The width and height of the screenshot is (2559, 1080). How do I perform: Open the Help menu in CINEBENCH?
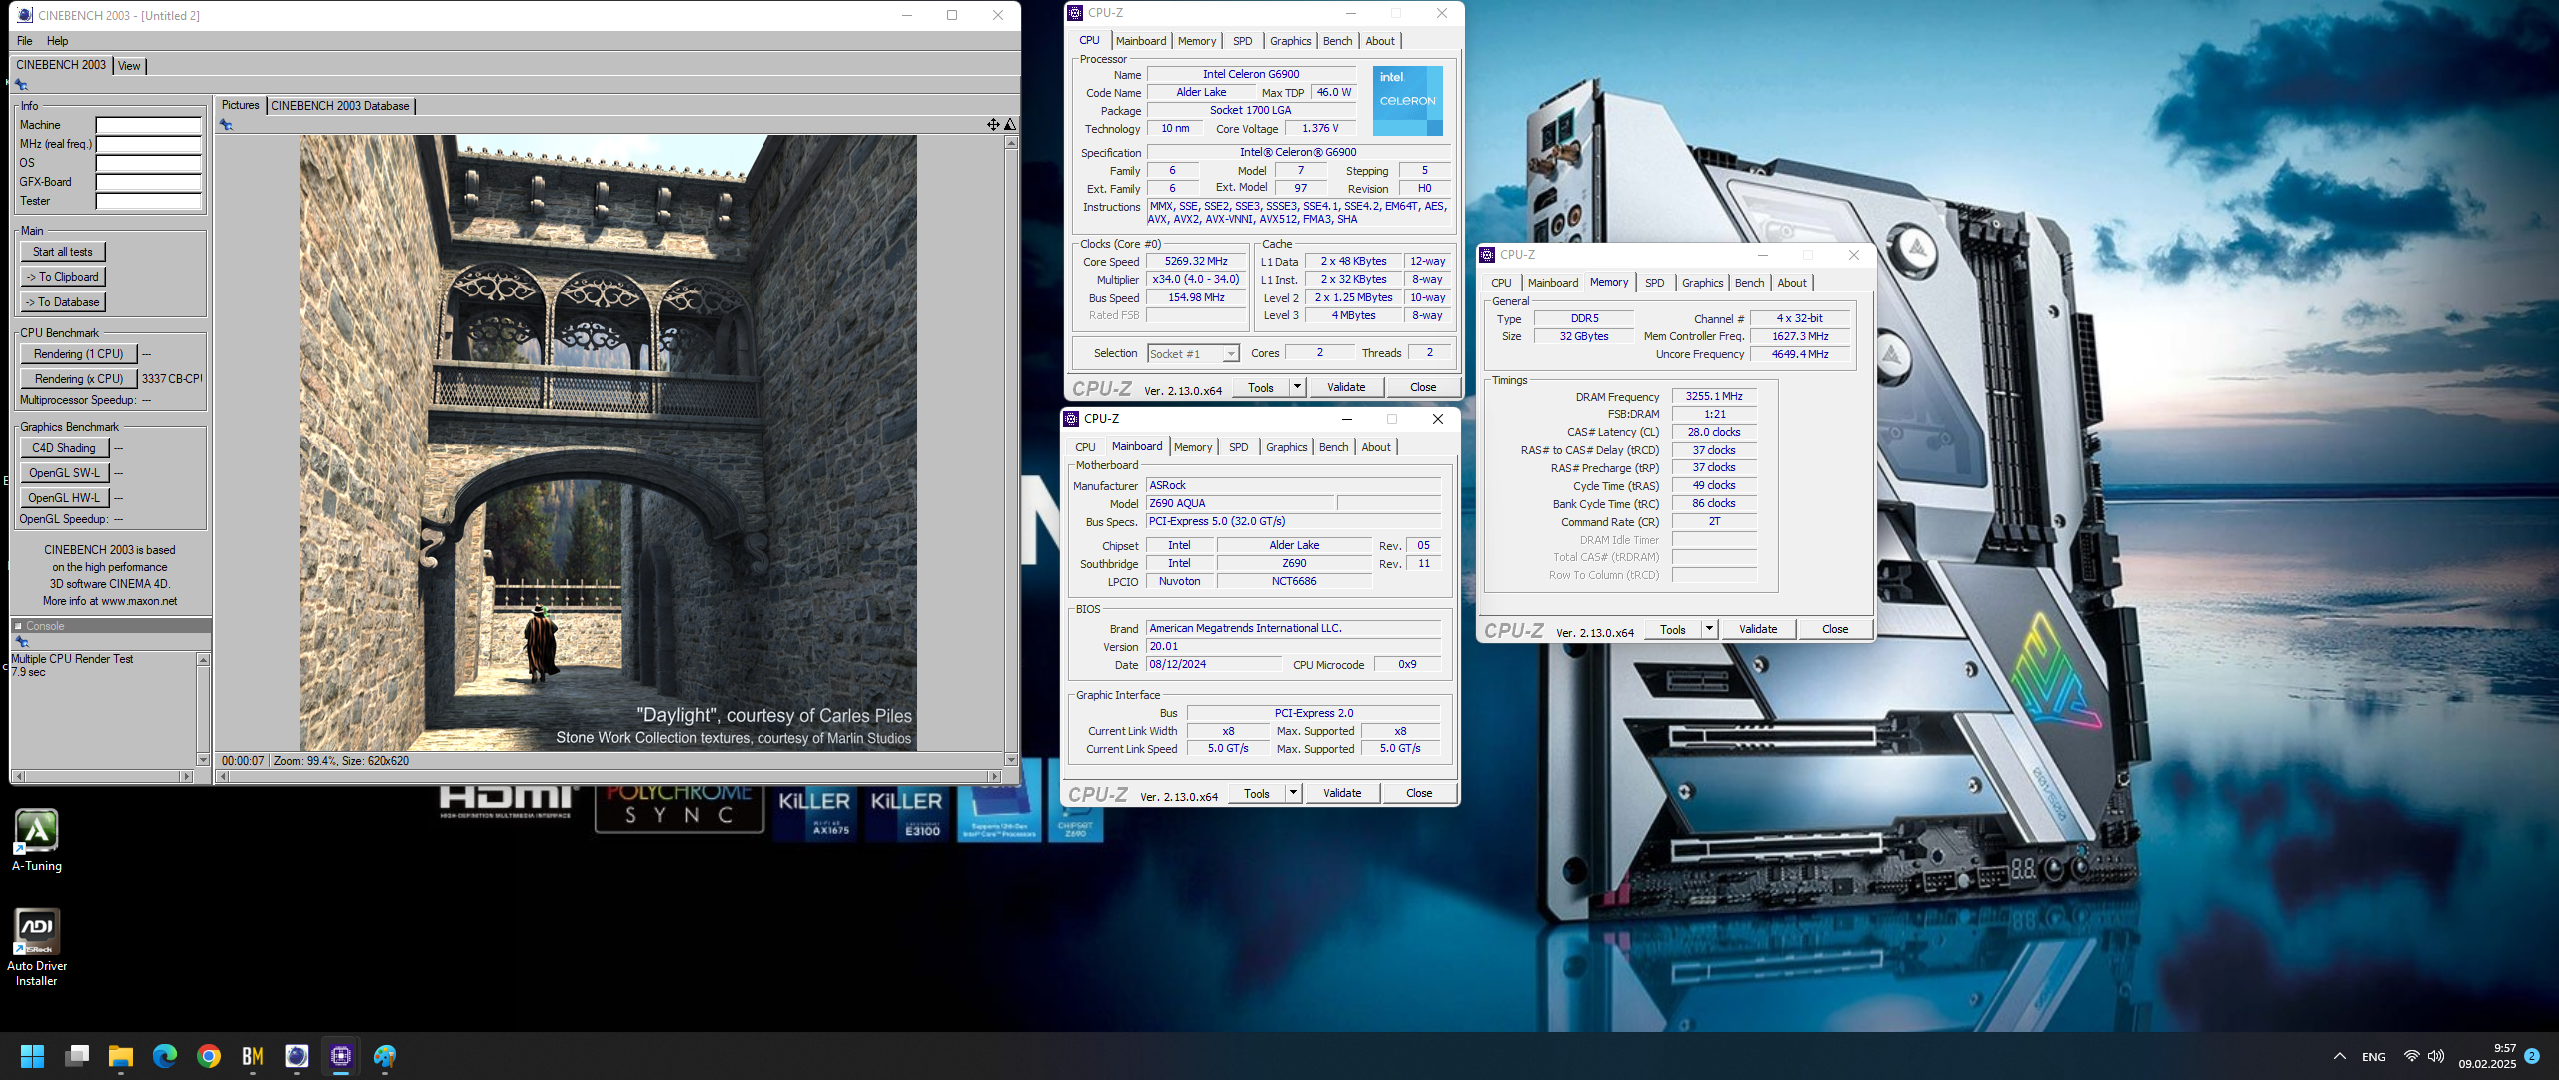[58, 41]
